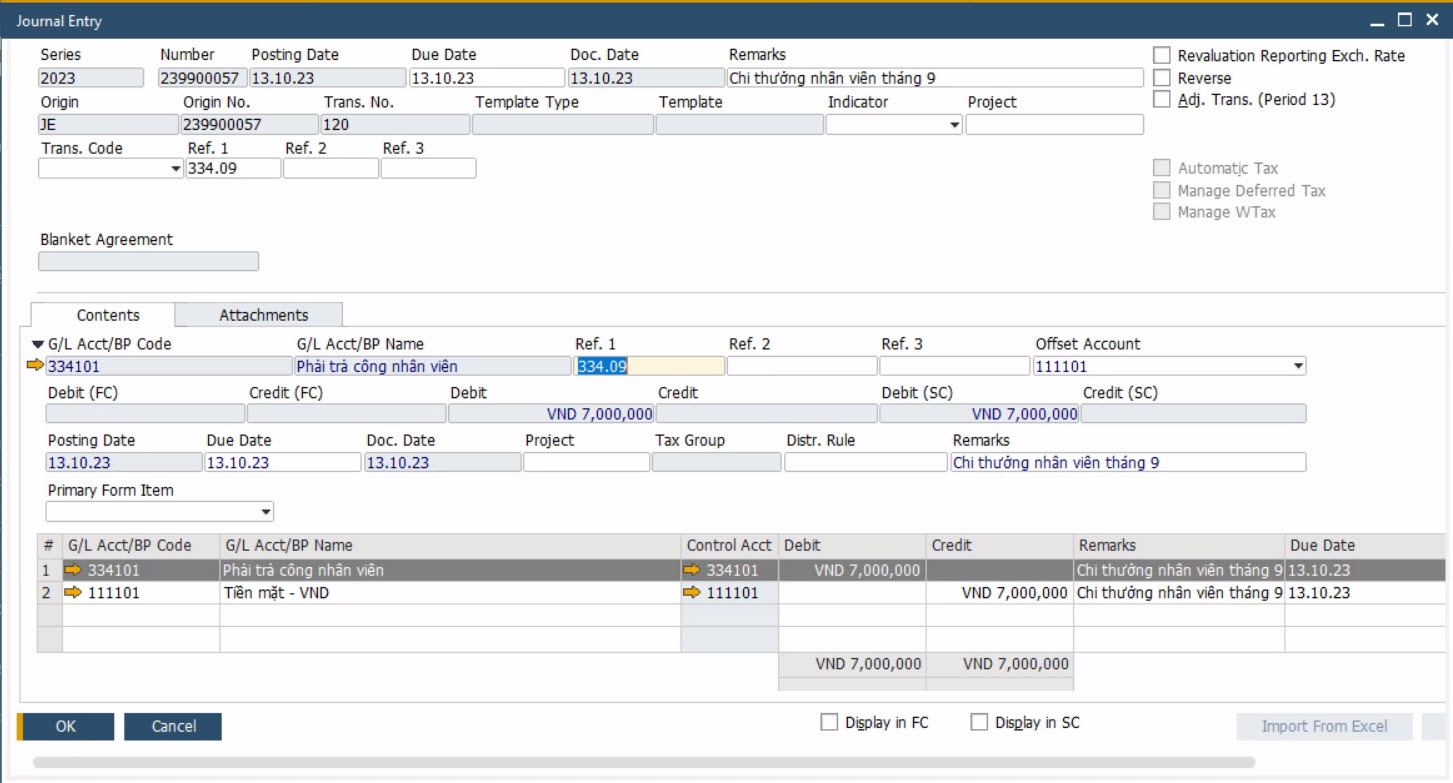Follow link arrow for account 111101 in row 2

73,593
